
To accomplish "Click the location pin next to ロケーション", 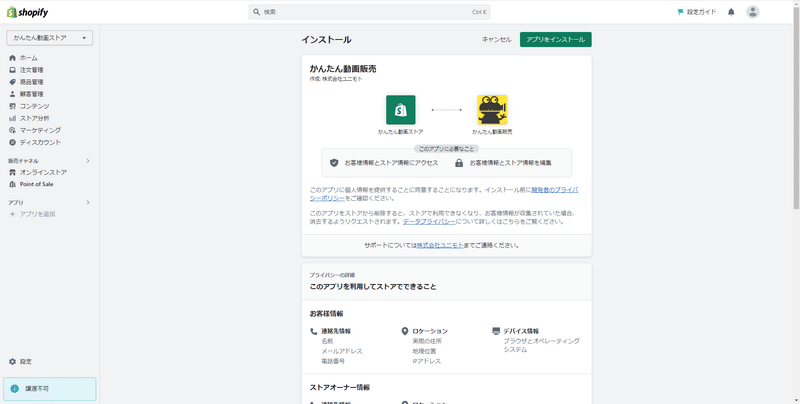I will tap(405, 331).
